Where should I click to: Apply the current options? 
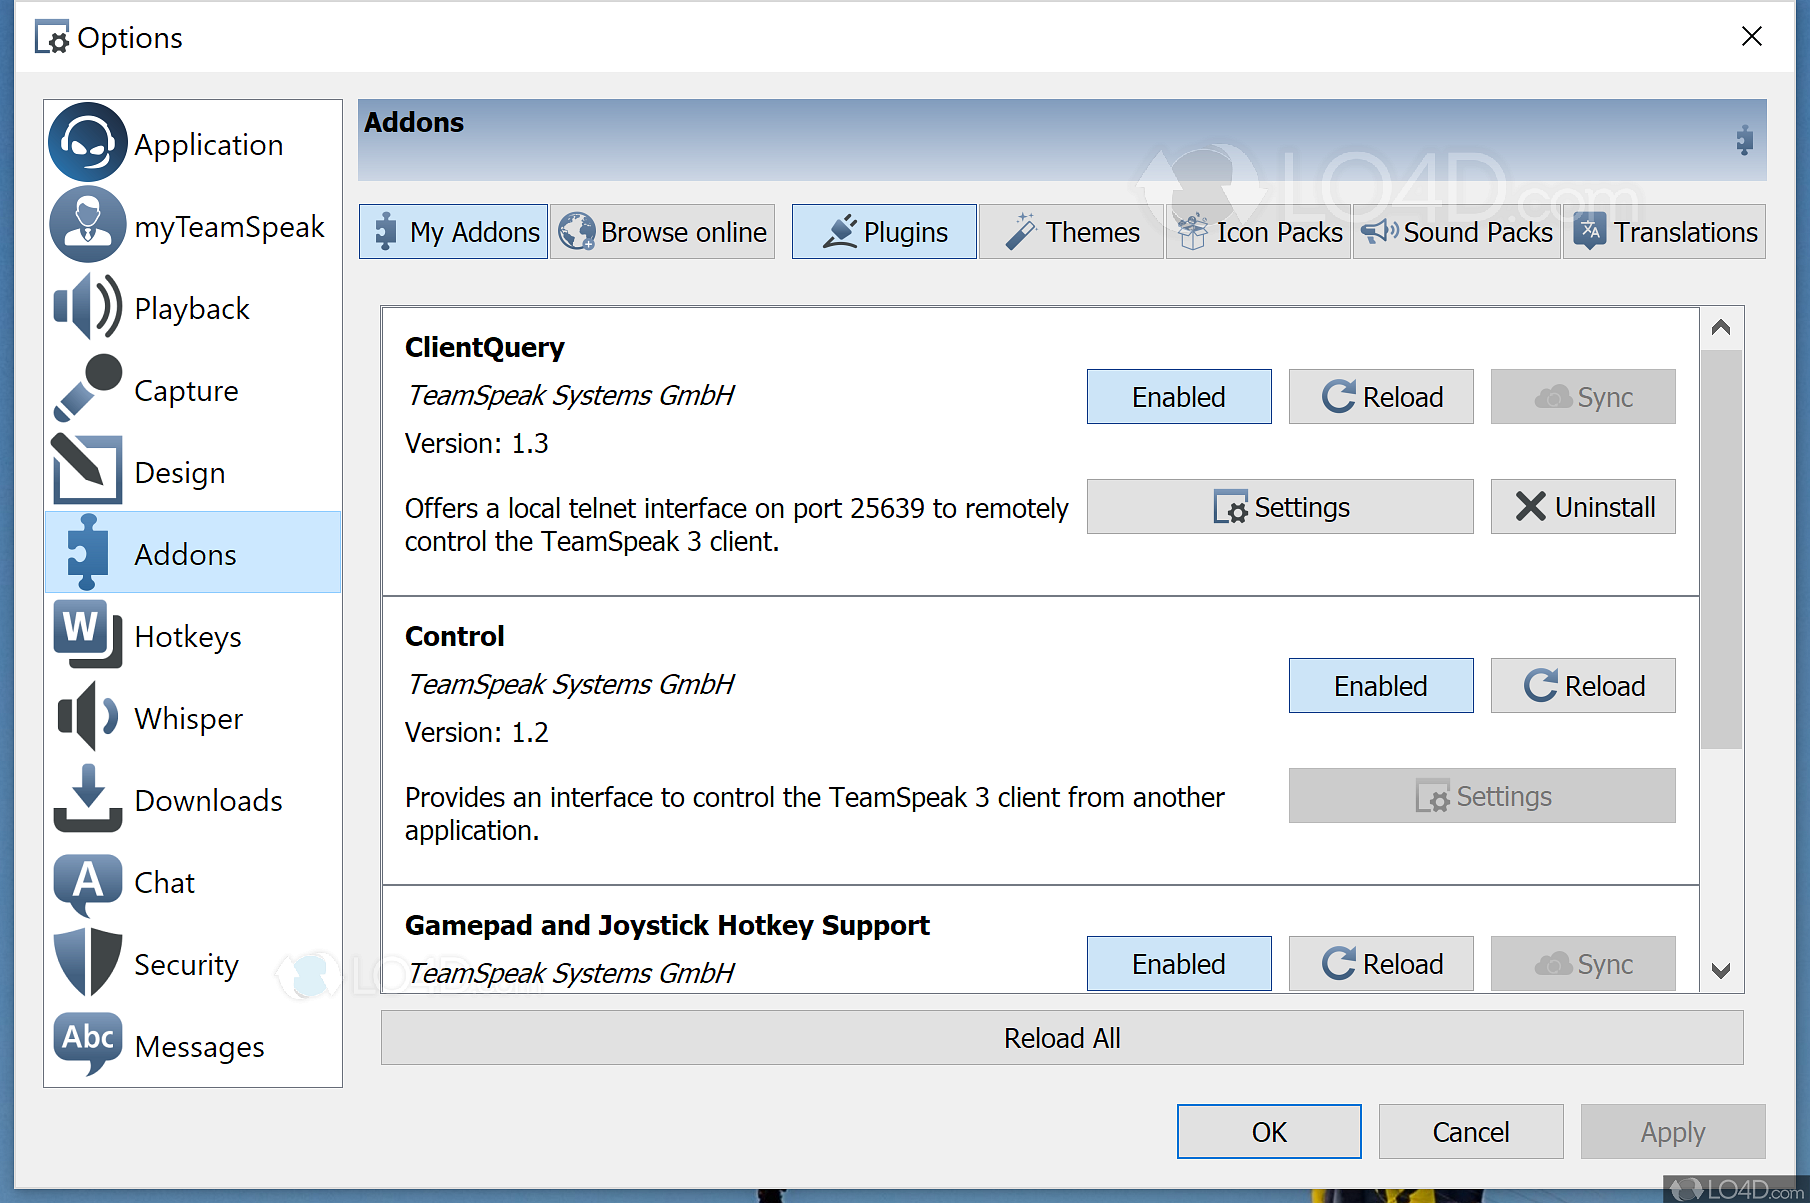pyautogui.click(x=1672, y=1131)
